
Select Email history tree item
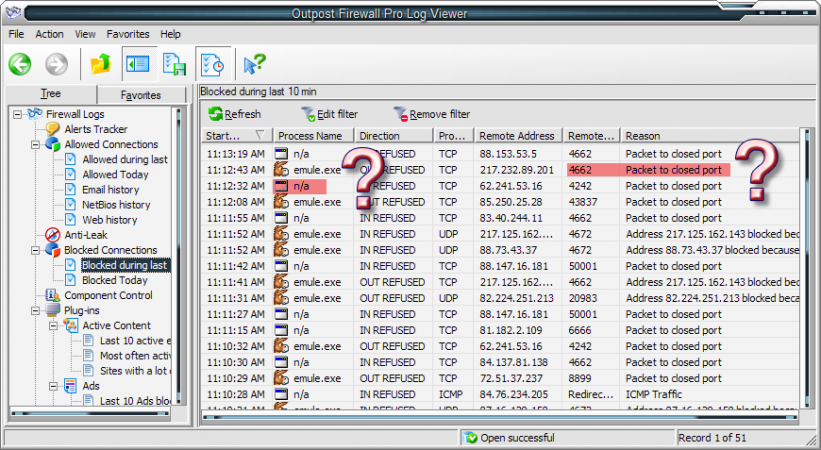pyautogui.click(x=110, y=190)
